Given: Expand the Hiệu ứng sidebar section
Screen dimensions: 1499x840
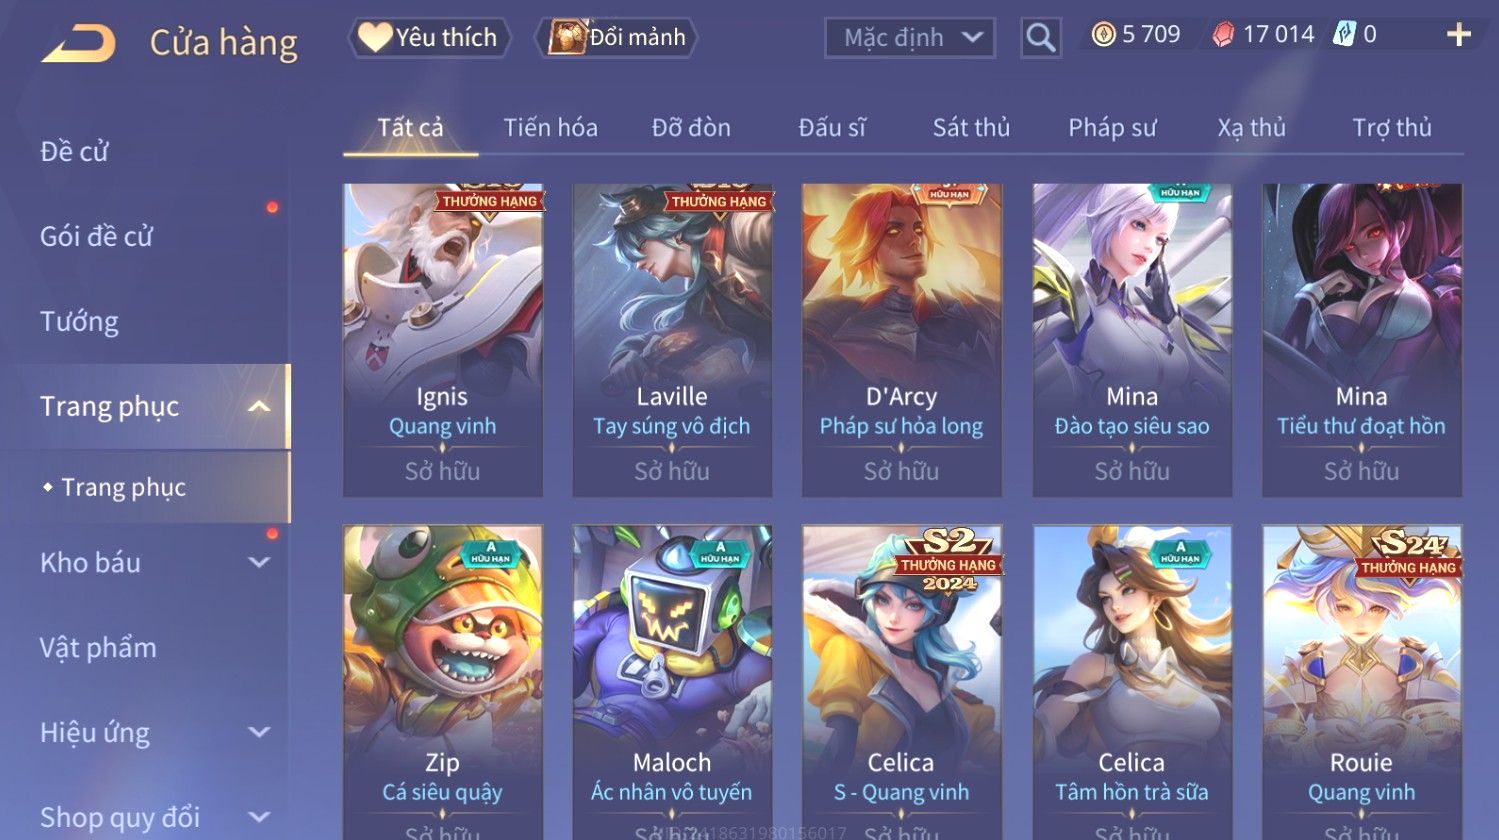Looking at the screenshot, I should click(259, 732).
